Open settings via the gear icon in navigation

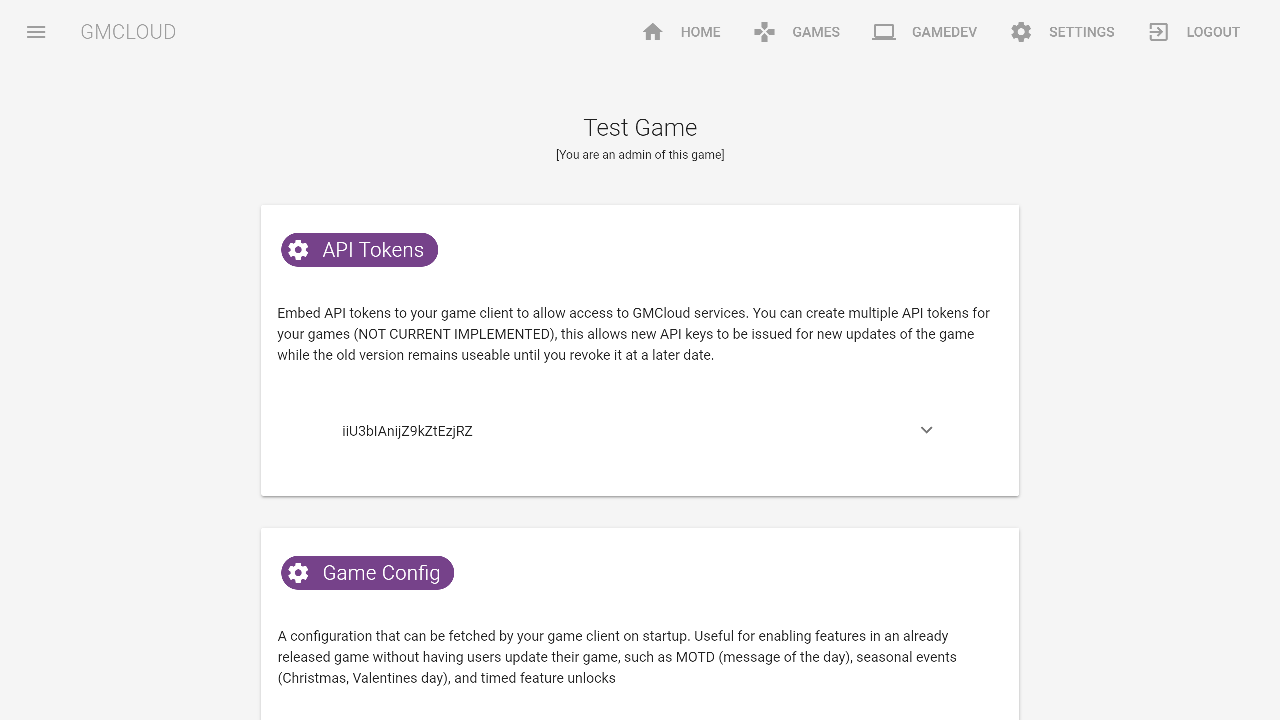(x=1020, y=31)
